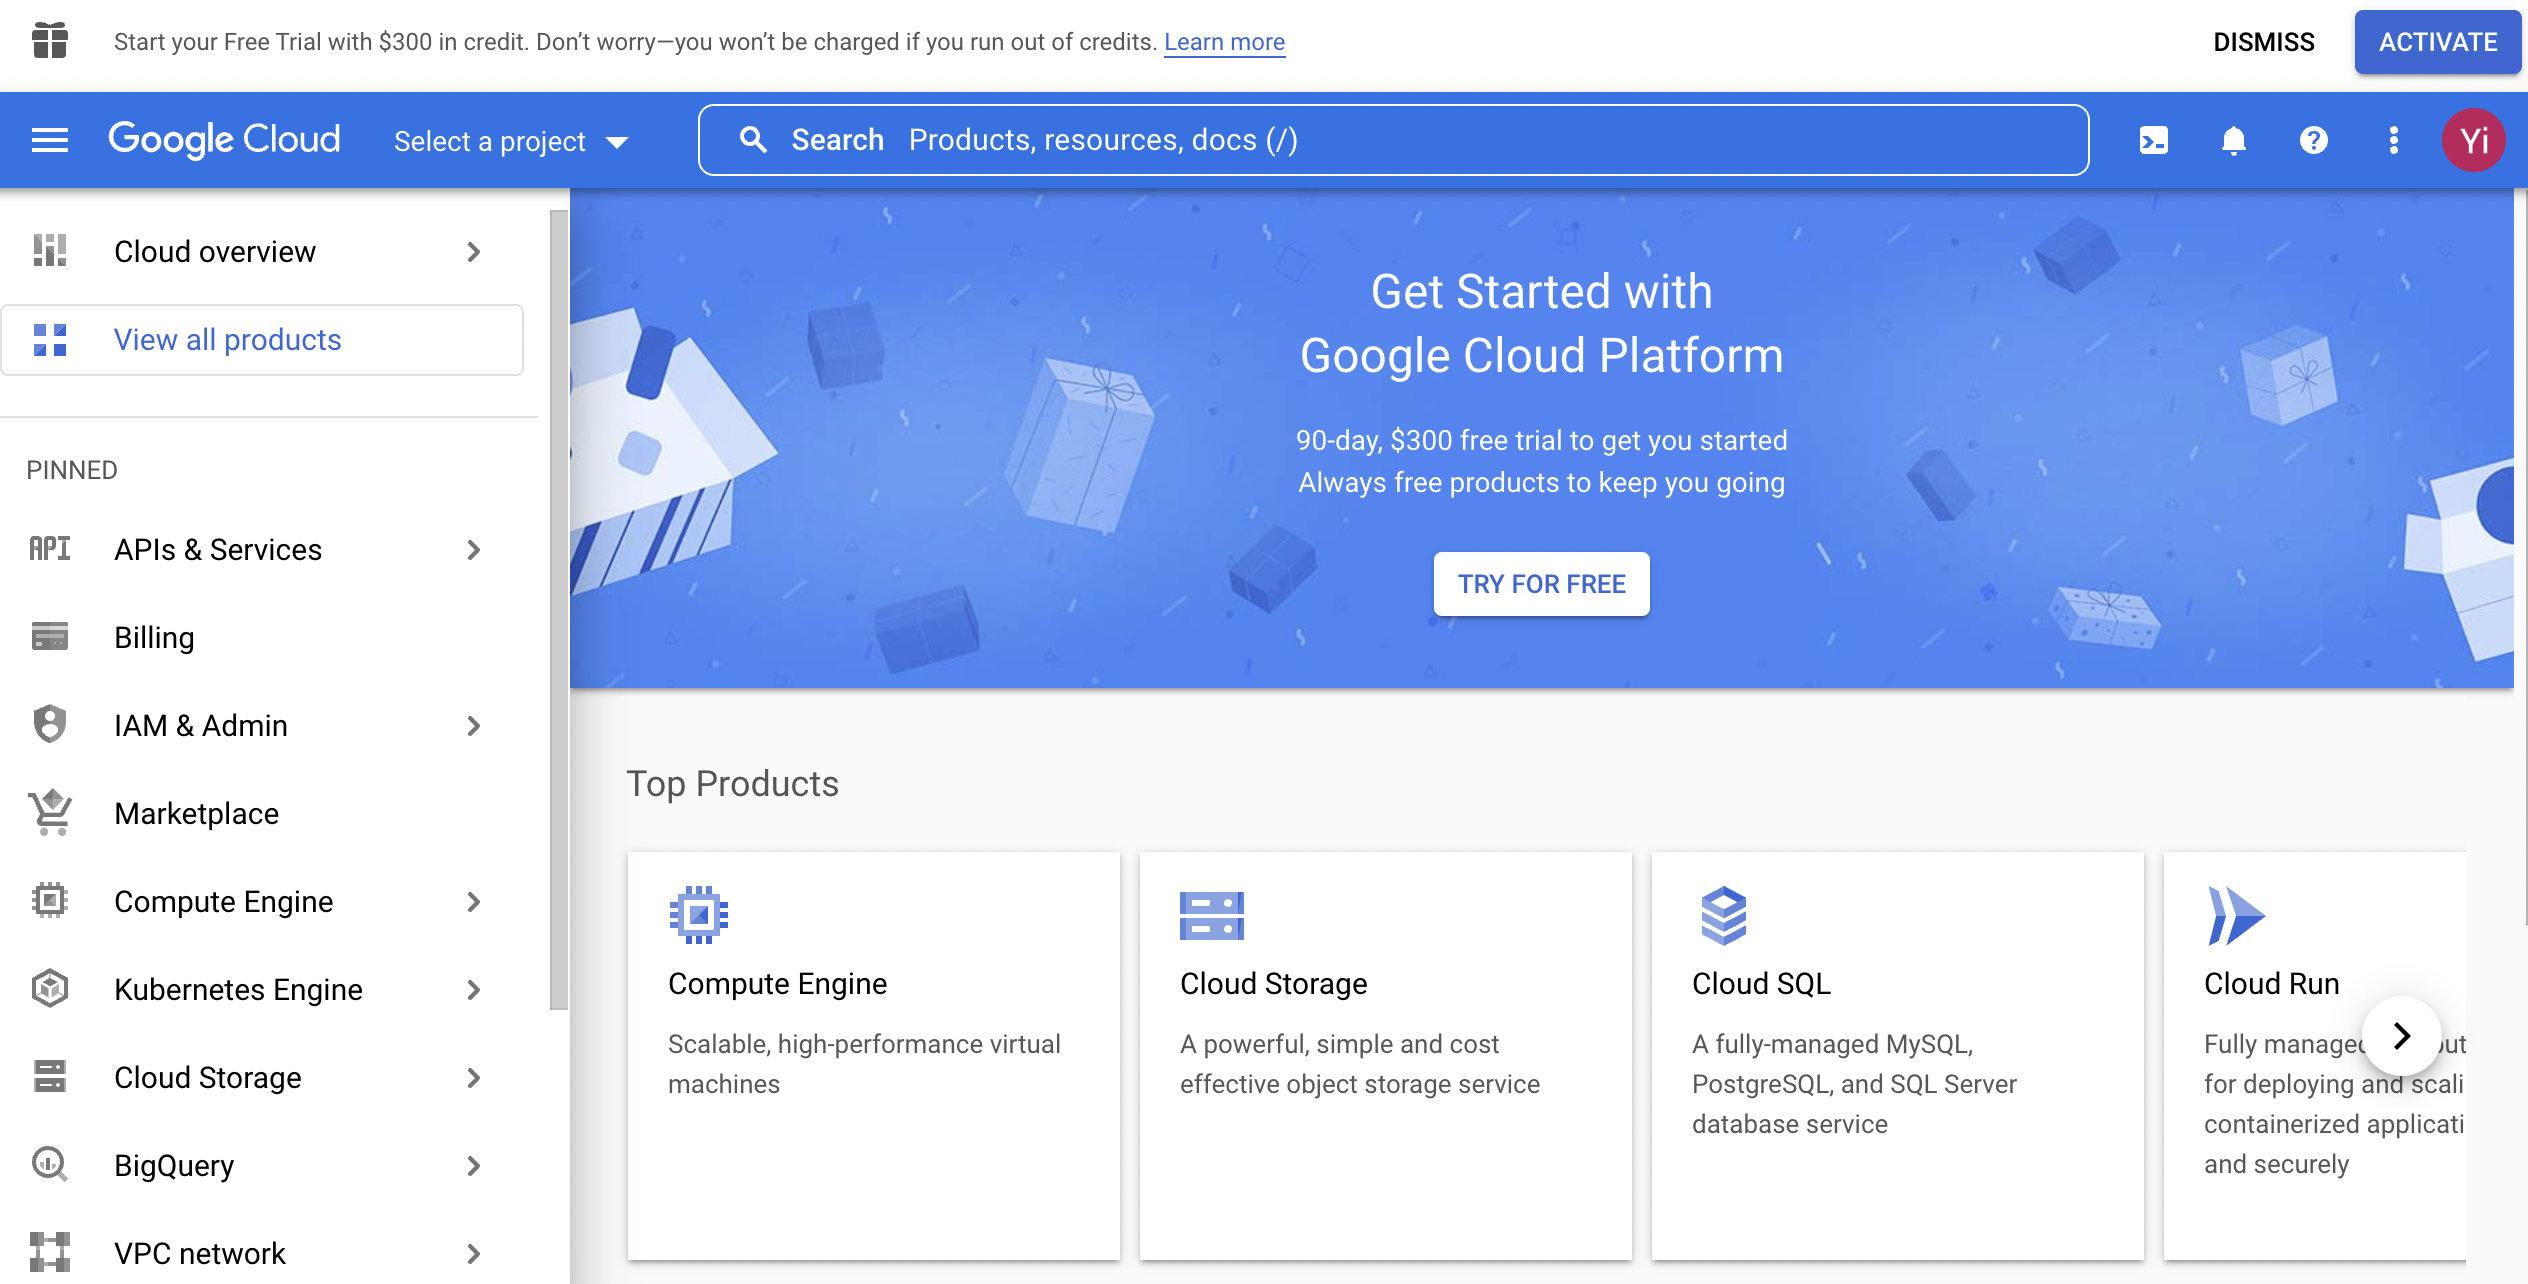2528x1284 pixels.
Task: Click the API icon beside APIs & Services
Action: point(50,549)
